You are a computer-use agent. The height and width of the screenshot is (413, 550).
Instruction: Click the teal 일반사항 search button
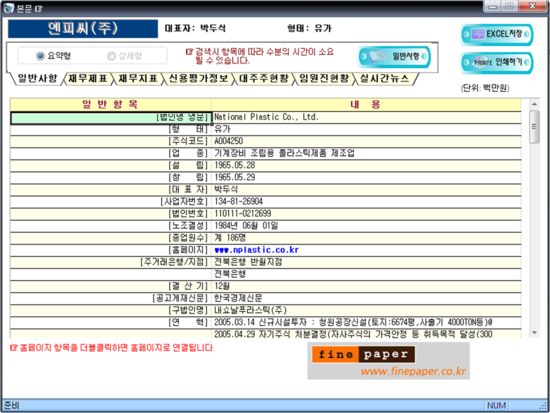click(395, 56)
